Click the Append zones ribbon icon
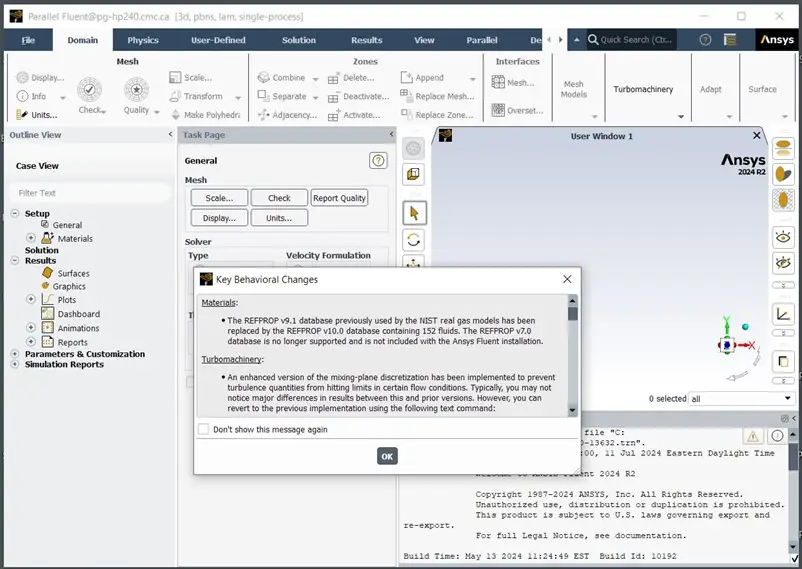The height and width of the screenshot is (569, 802). (407, 77)
